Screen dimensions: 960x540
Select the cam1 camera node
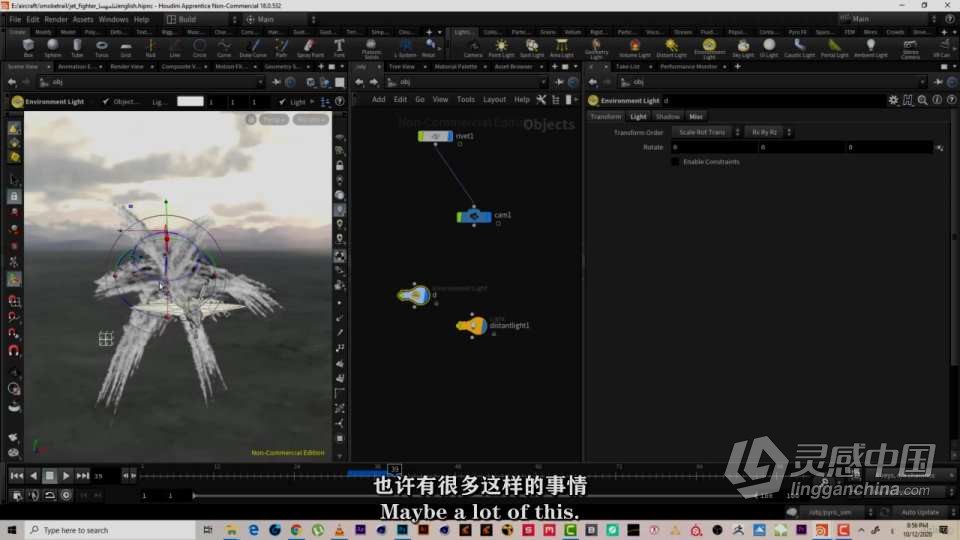point(474,216)
